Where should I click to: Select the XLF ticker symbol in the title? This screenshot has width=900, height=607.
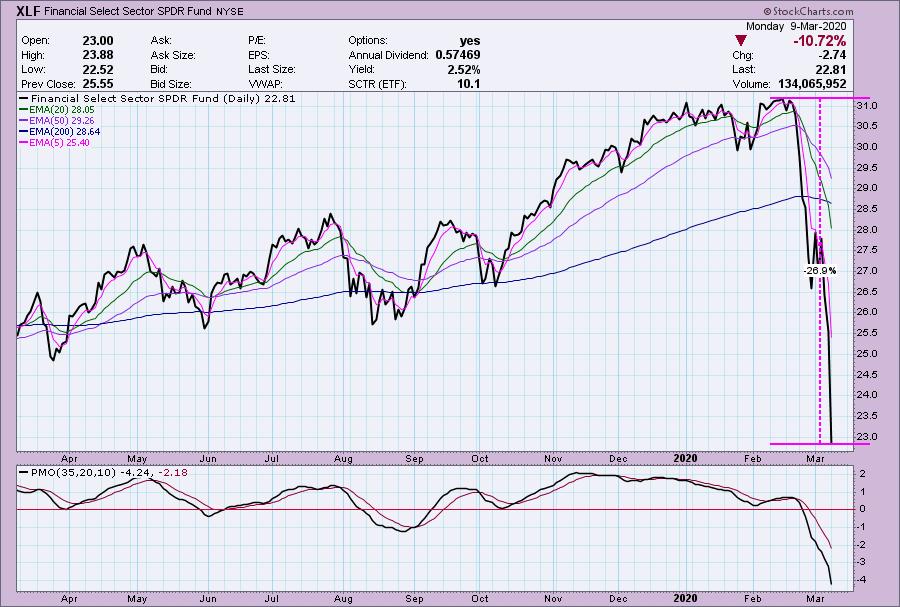click(x=29, y=11)
